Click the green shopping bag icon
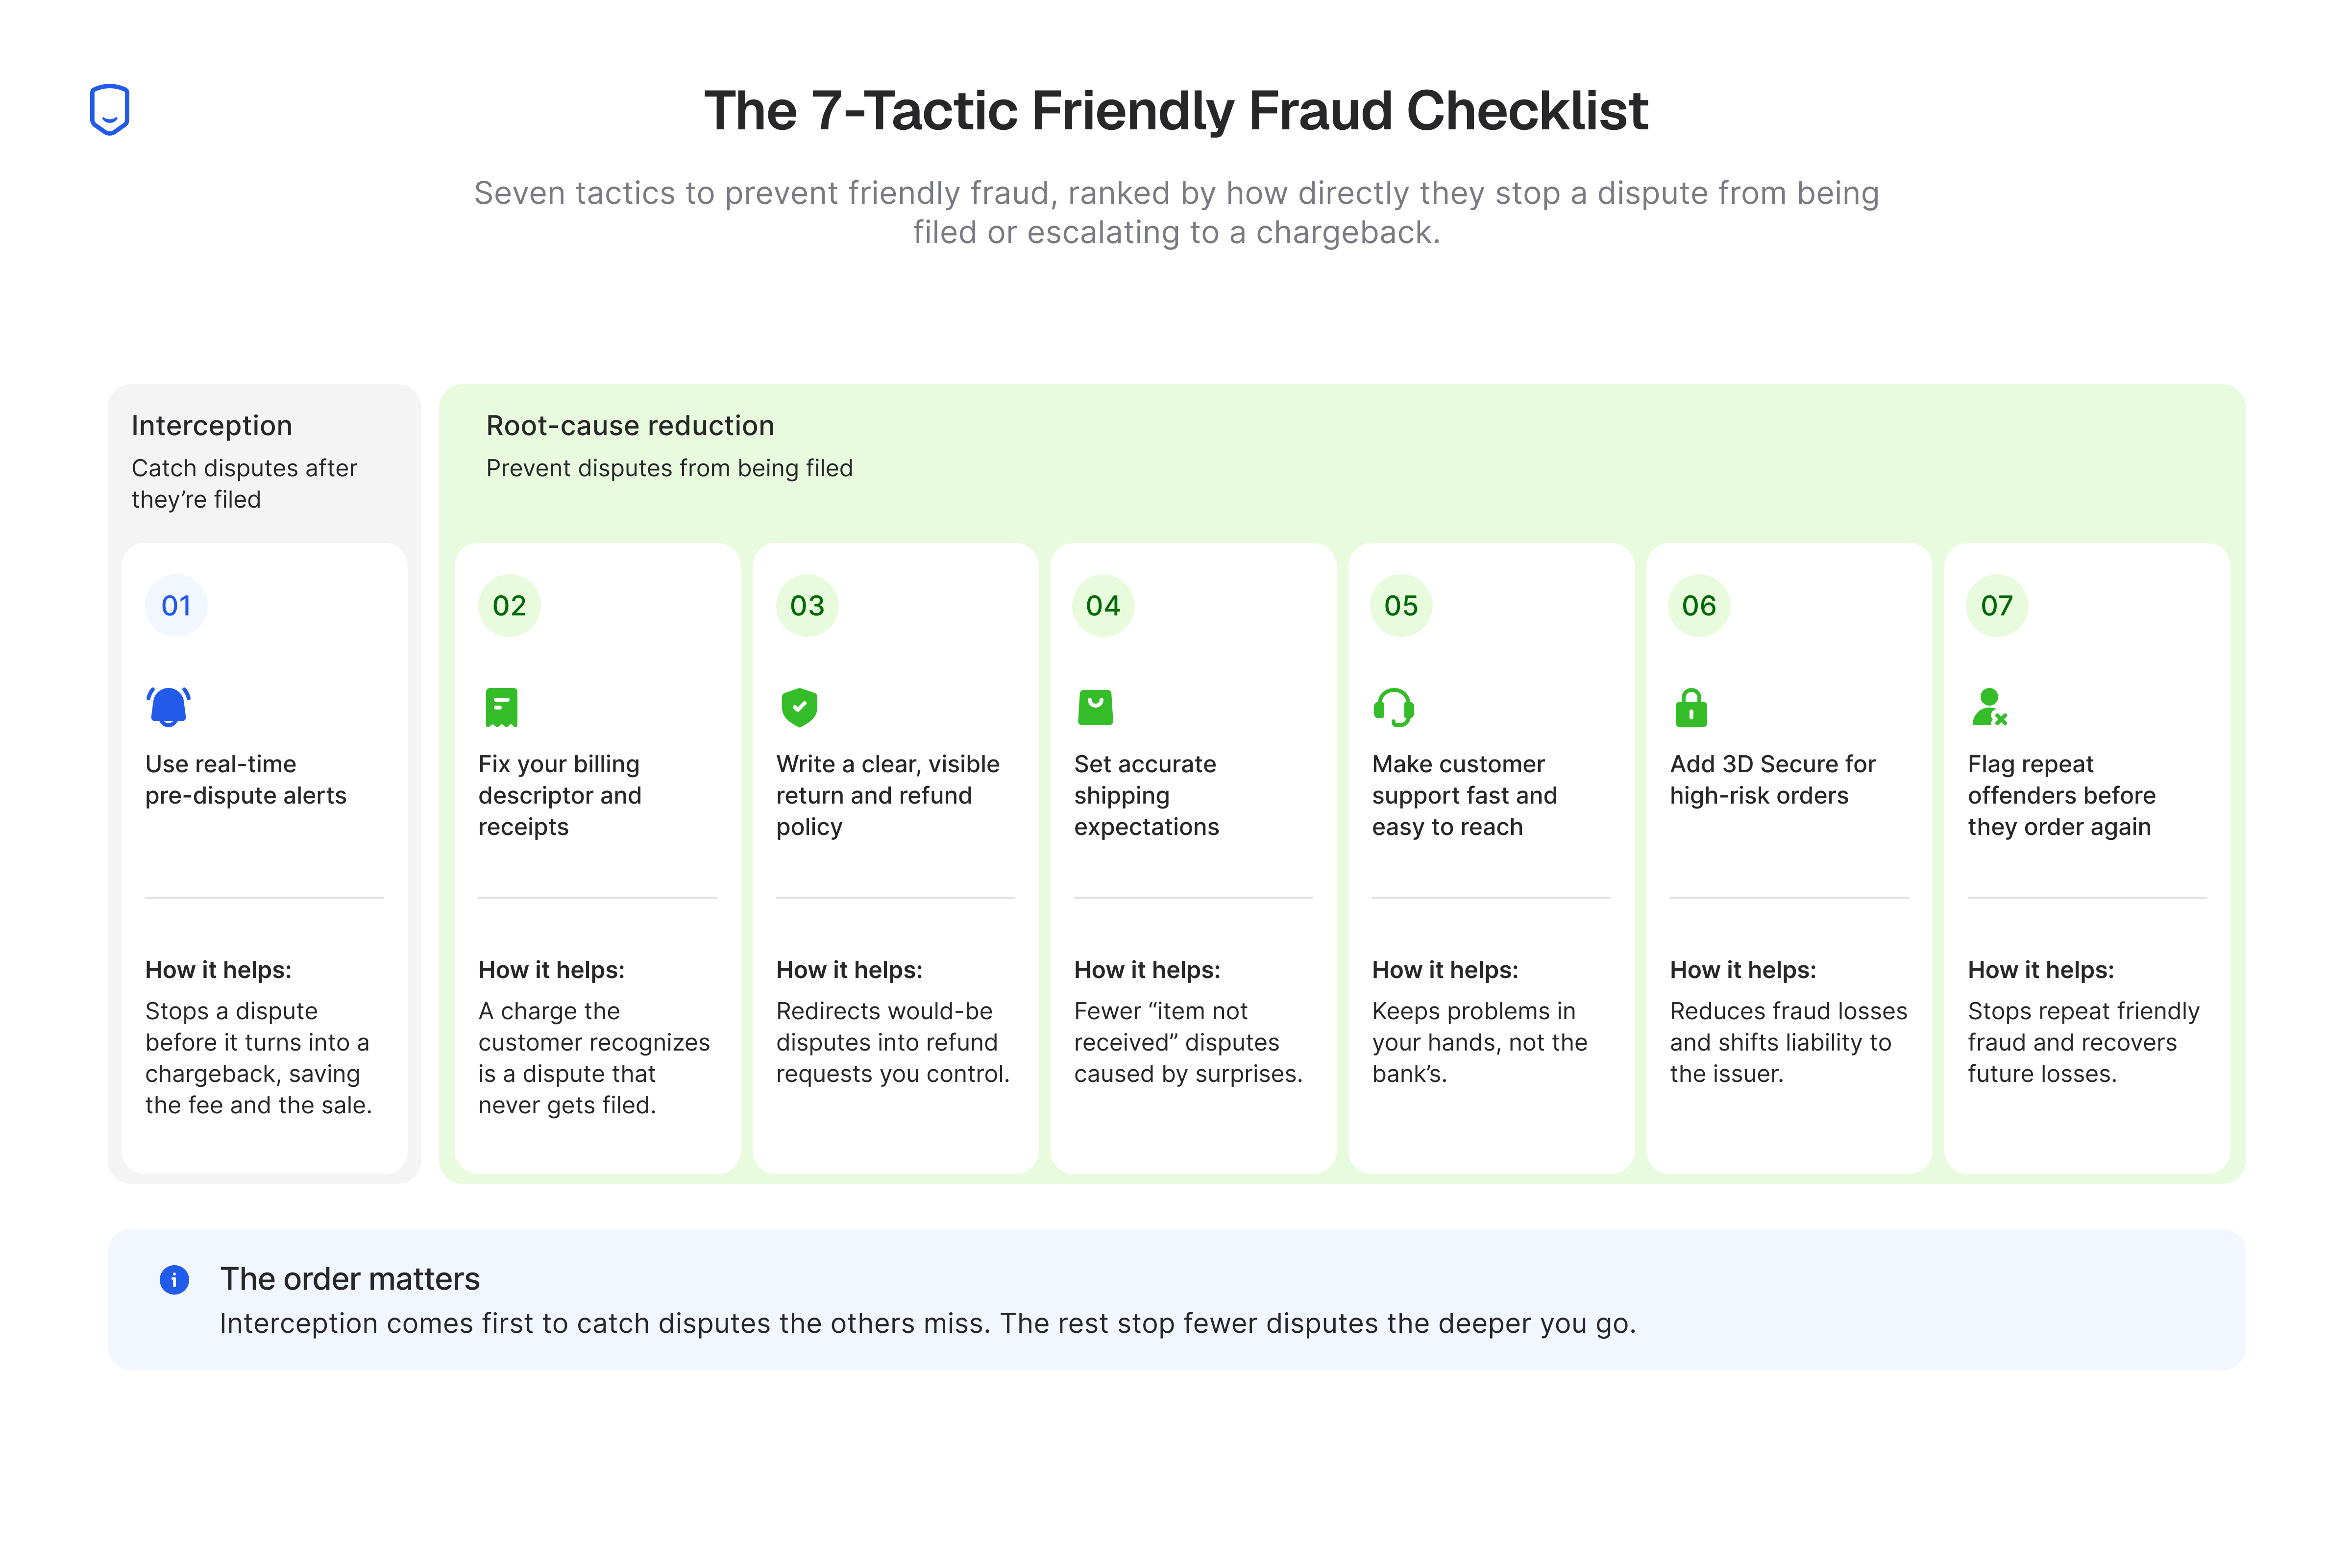 (1096, 707)
